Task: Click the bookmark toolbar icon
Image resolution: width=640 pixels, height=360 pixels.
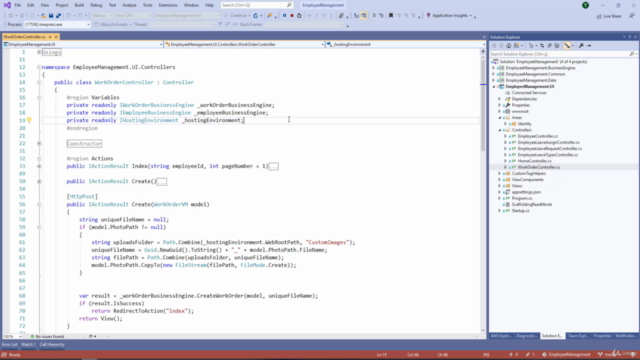Action: click(x=391, y=16)
